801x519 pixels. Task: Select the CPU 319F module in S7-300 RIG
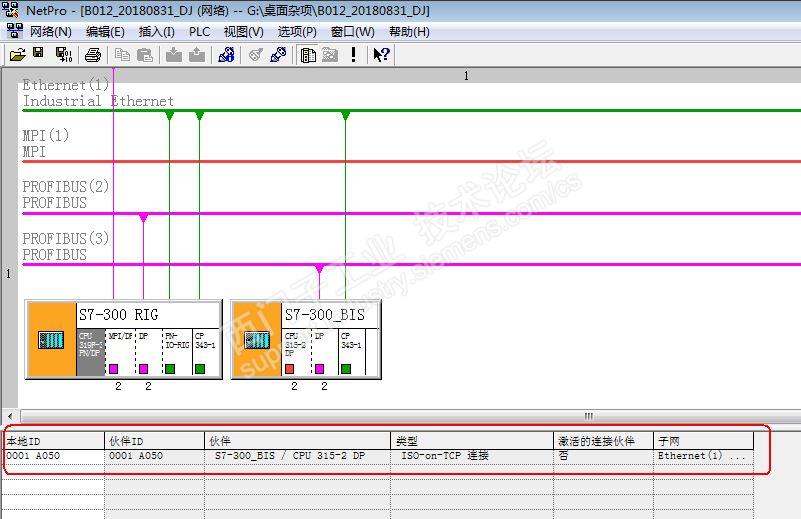tap(90, 352)
